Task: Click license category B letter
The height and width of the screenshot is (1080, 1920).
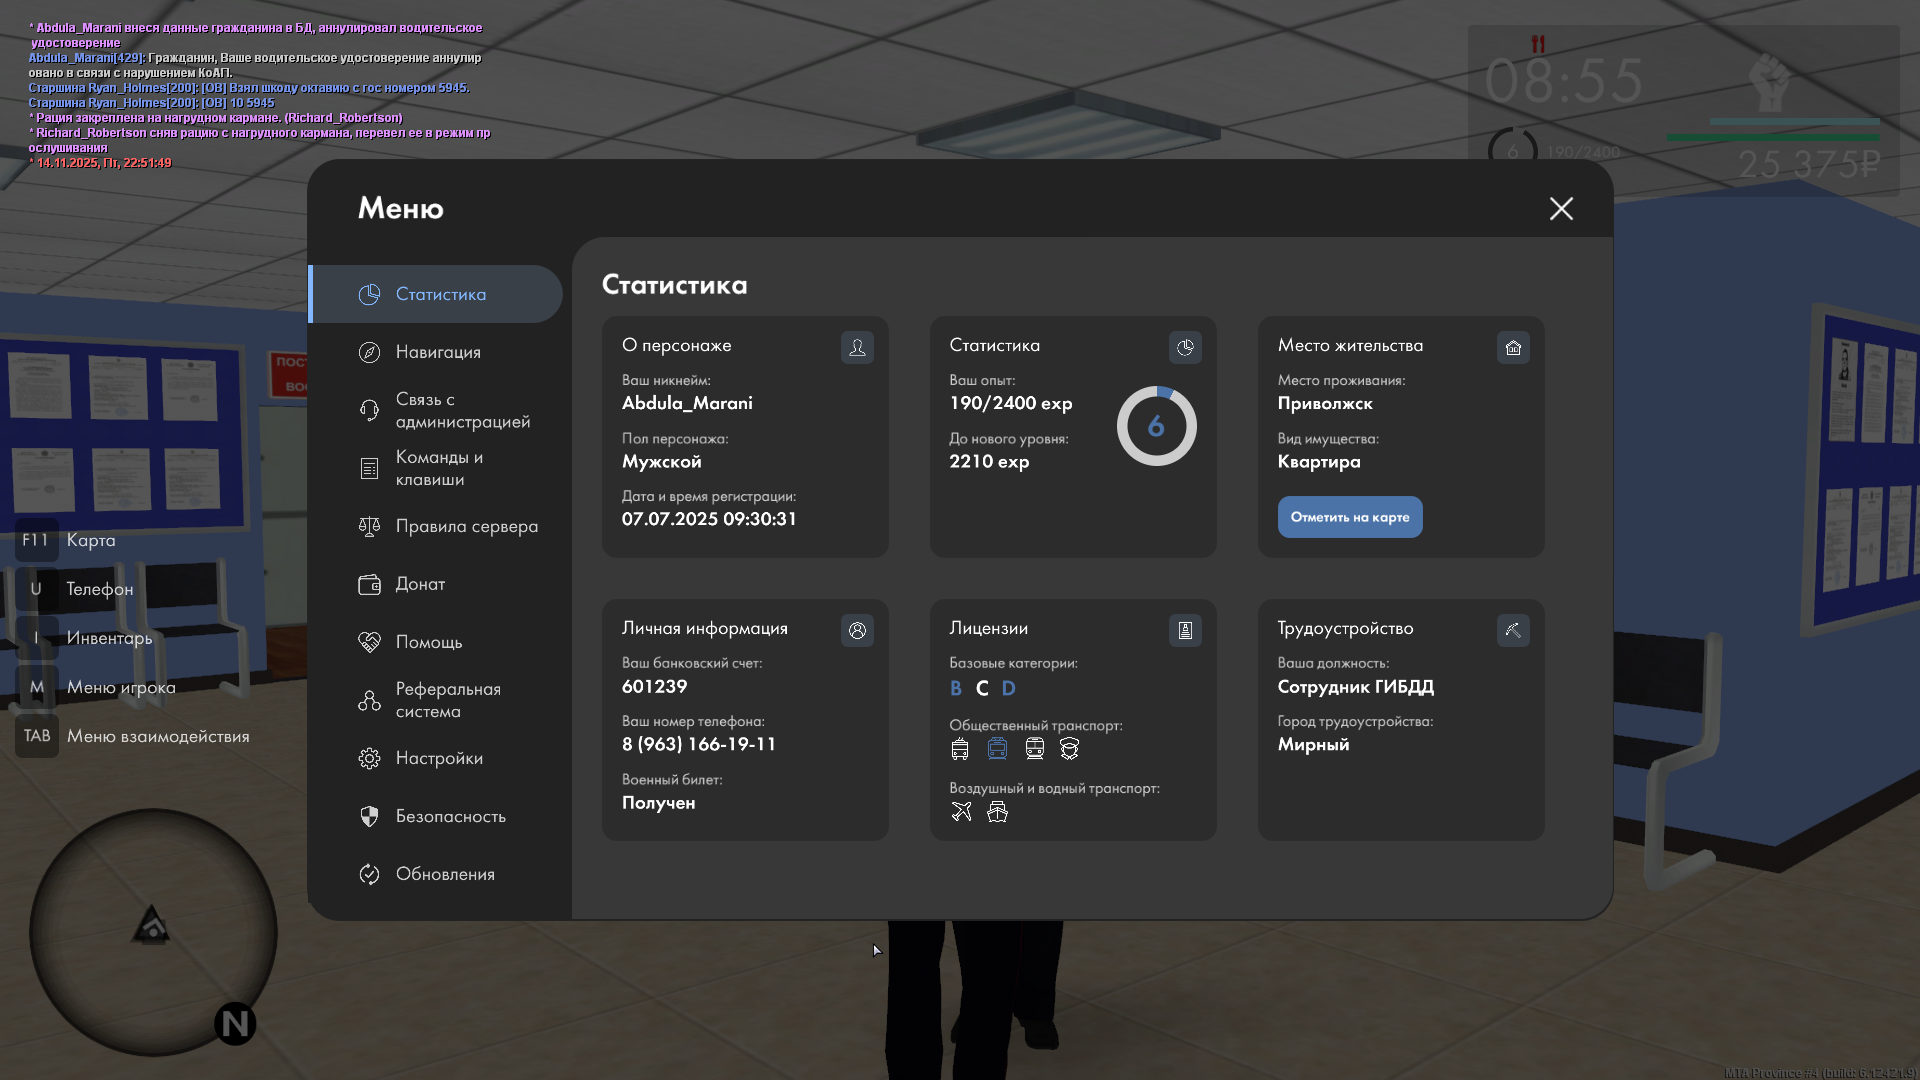Action: (x=955, y=688)
